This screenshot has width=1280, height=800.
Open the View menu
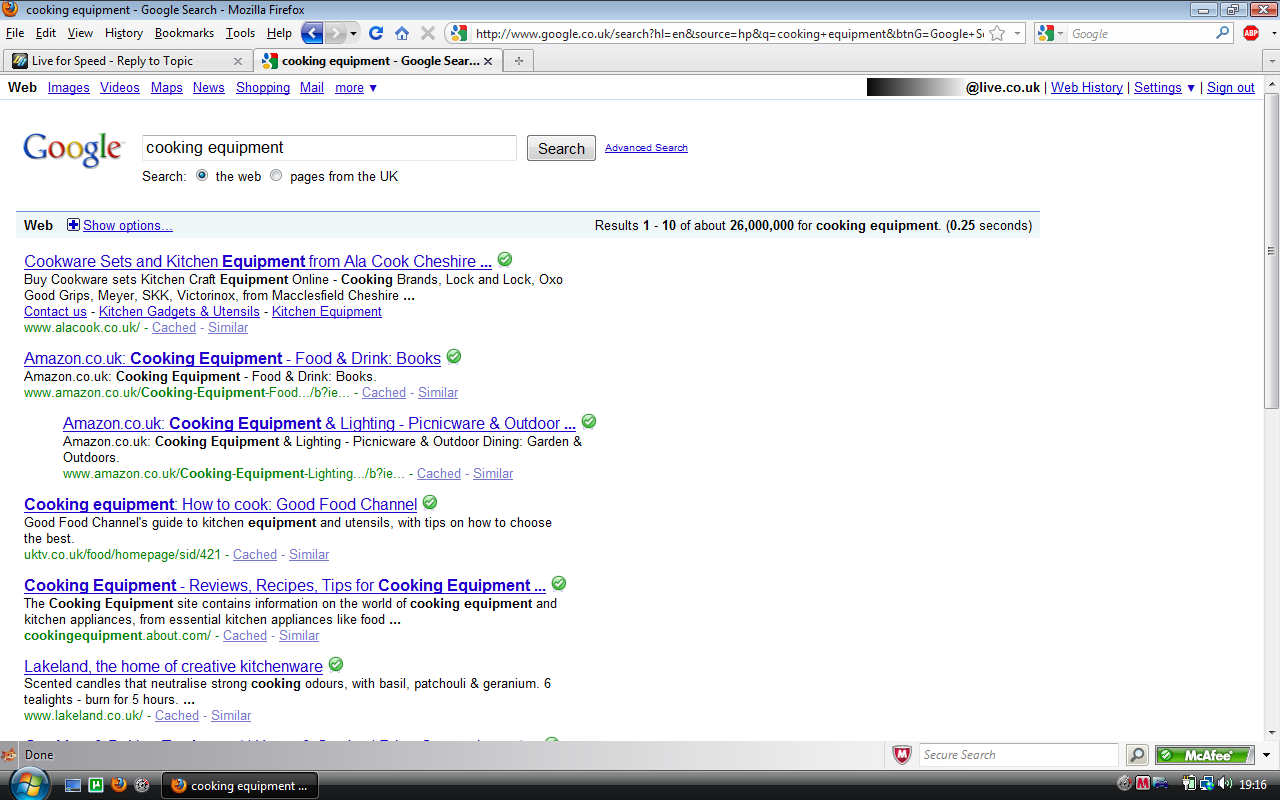click(80, 33)
